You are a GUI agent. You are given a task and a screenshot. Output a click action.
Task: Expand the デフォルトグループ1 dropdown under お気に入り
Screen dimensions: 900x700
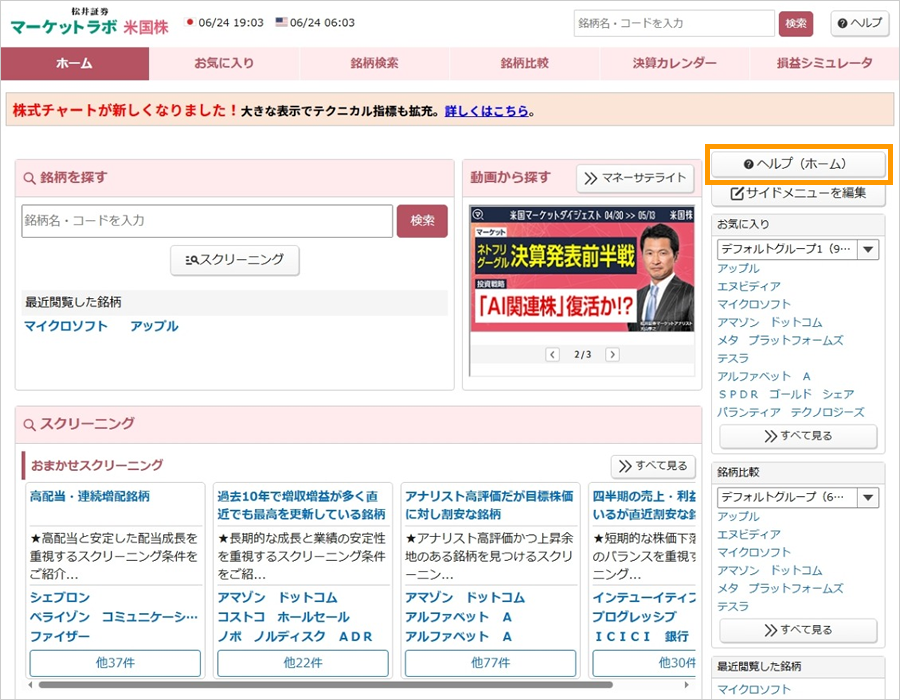(798, 250)
